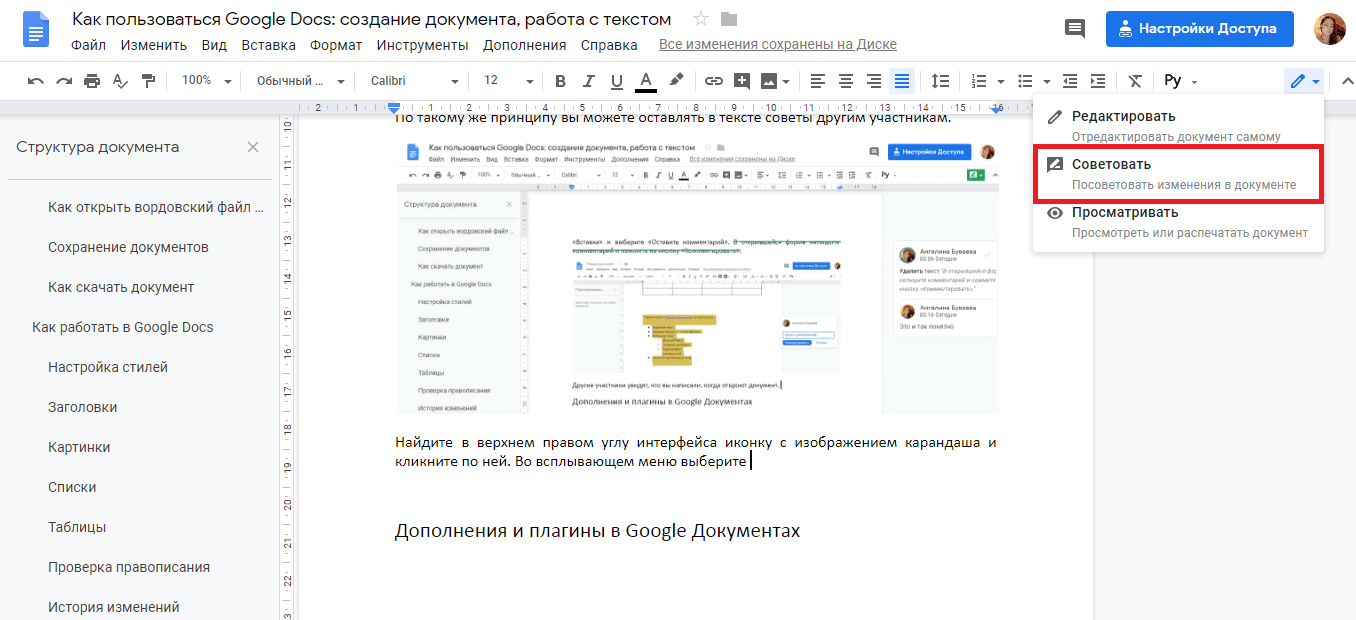Select Таблицы in document outline

pos(75,527)
